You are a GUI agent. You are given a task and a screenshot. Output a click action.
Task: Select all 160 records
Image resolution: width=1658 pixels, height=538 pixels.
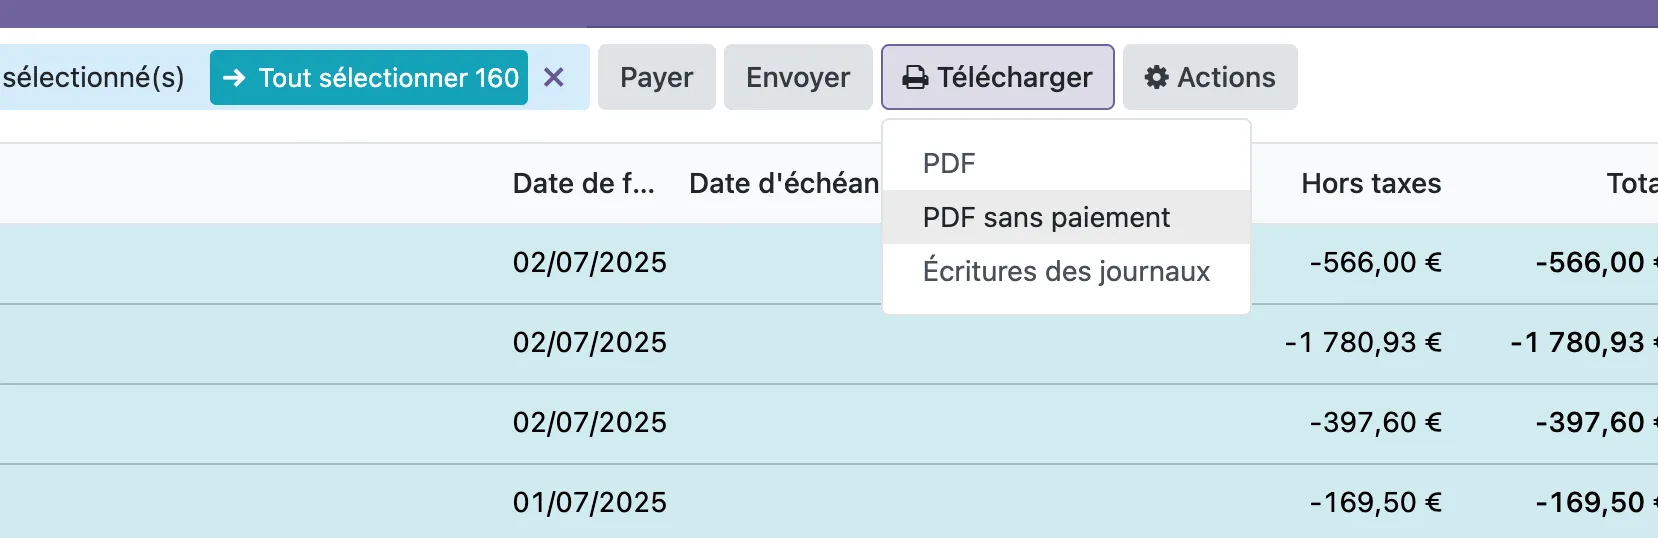369,77
